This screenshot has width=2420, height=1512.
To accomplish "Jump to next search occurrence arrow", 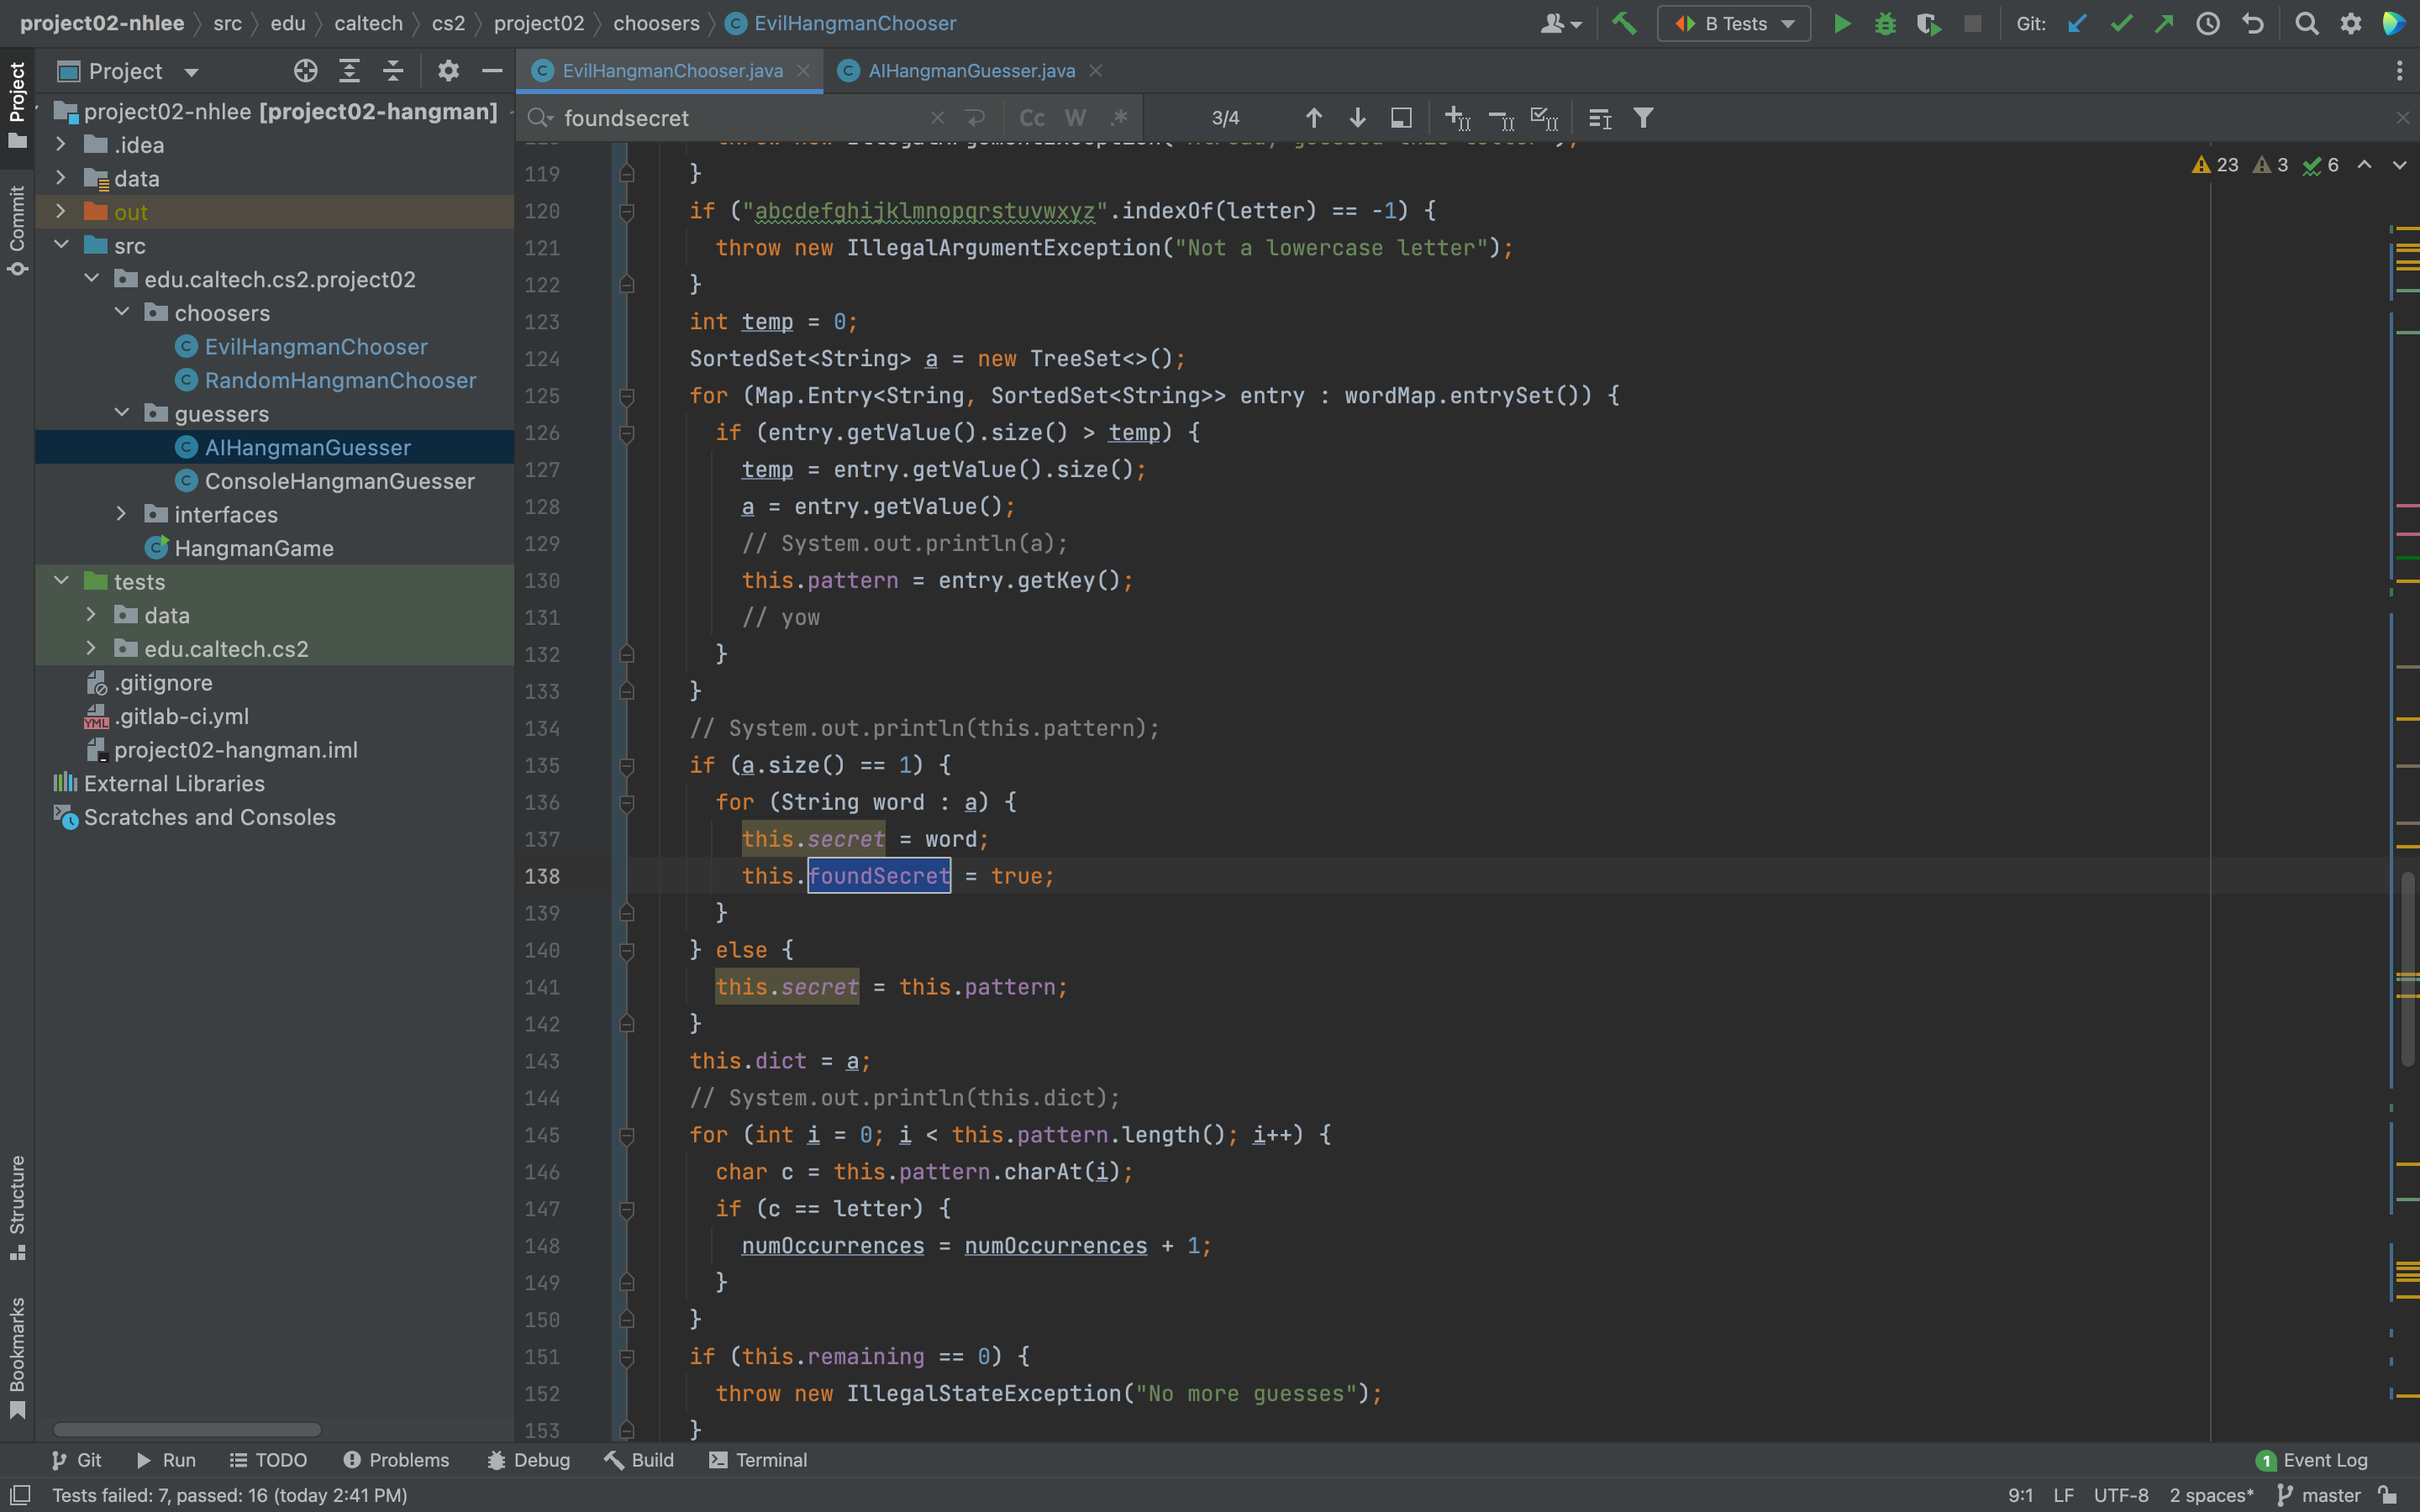I will coord(1357,118).
